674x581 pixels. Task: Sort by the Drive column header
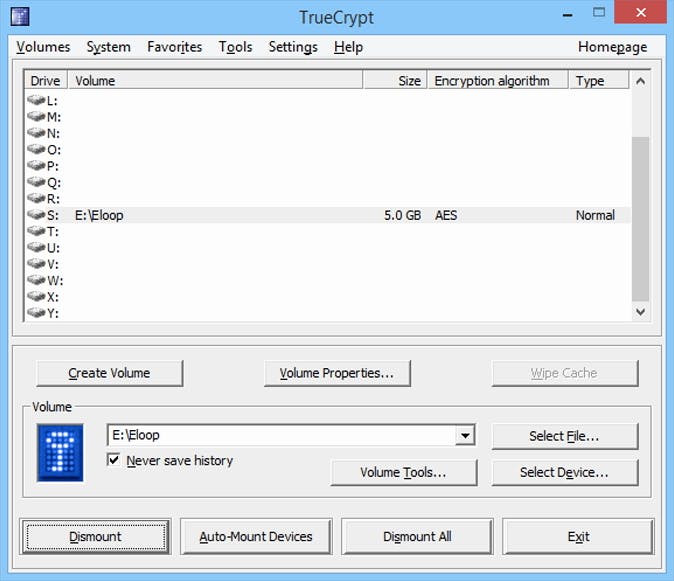tap(46, 81)
